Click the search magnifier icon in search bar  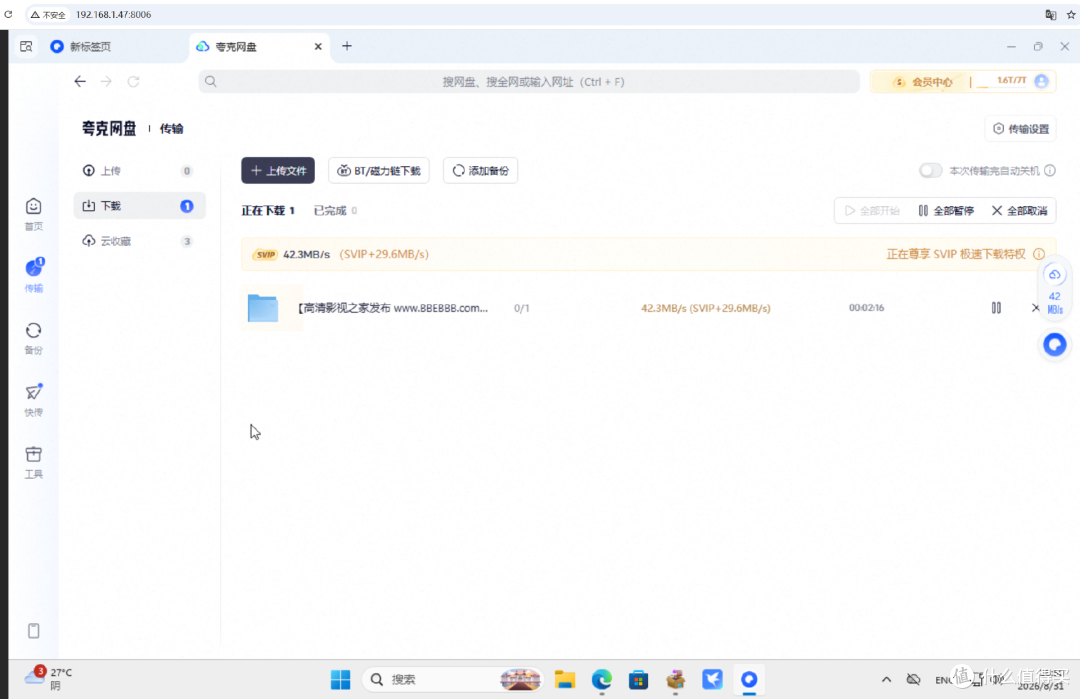click(x=211, y=81)
